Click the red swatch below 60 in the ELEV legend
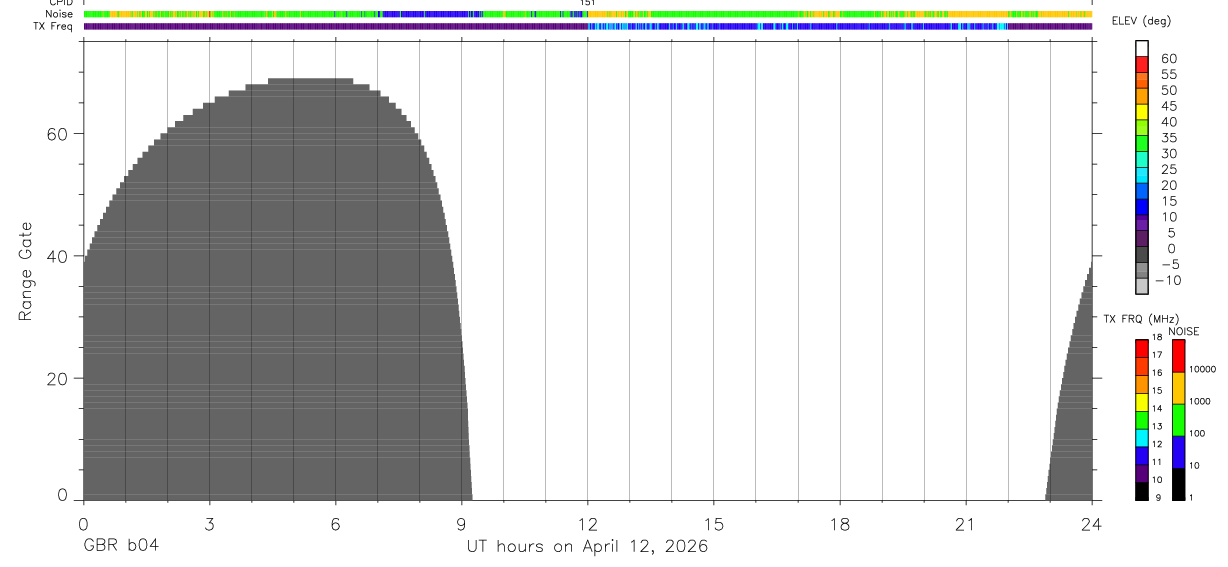1228x567 pixels. pyautogui.click(x=1142, y=65)
